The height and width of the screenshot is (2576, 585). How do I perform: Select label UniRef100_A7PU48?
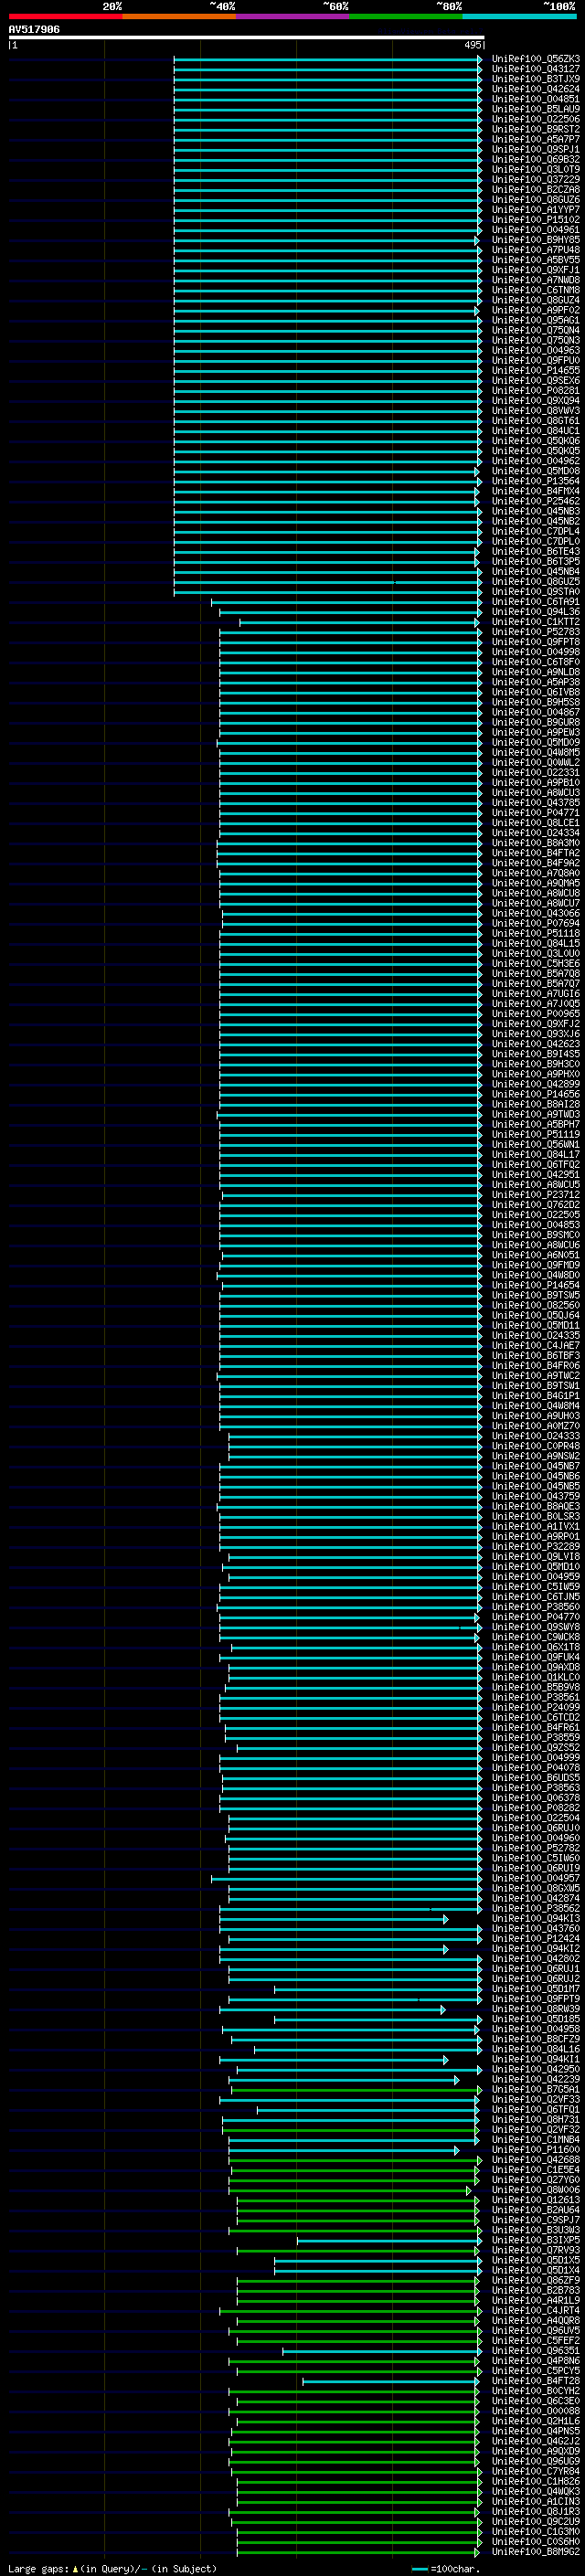coord(535,250)
